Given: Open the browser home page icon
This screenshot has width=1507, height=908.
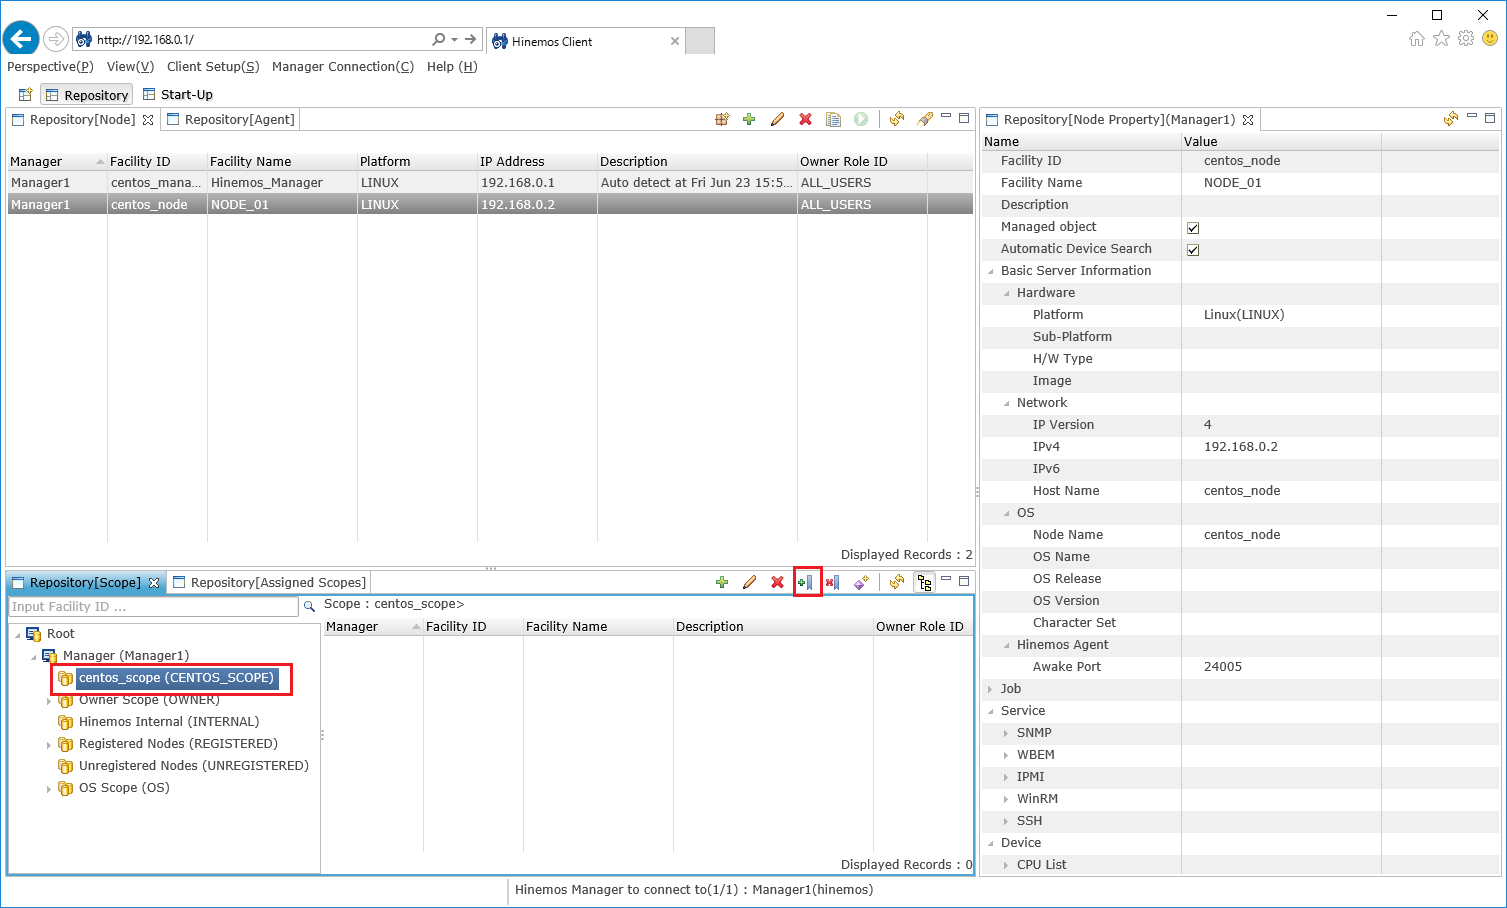Looking at the screenshot, I should [x=1416, y=39].
